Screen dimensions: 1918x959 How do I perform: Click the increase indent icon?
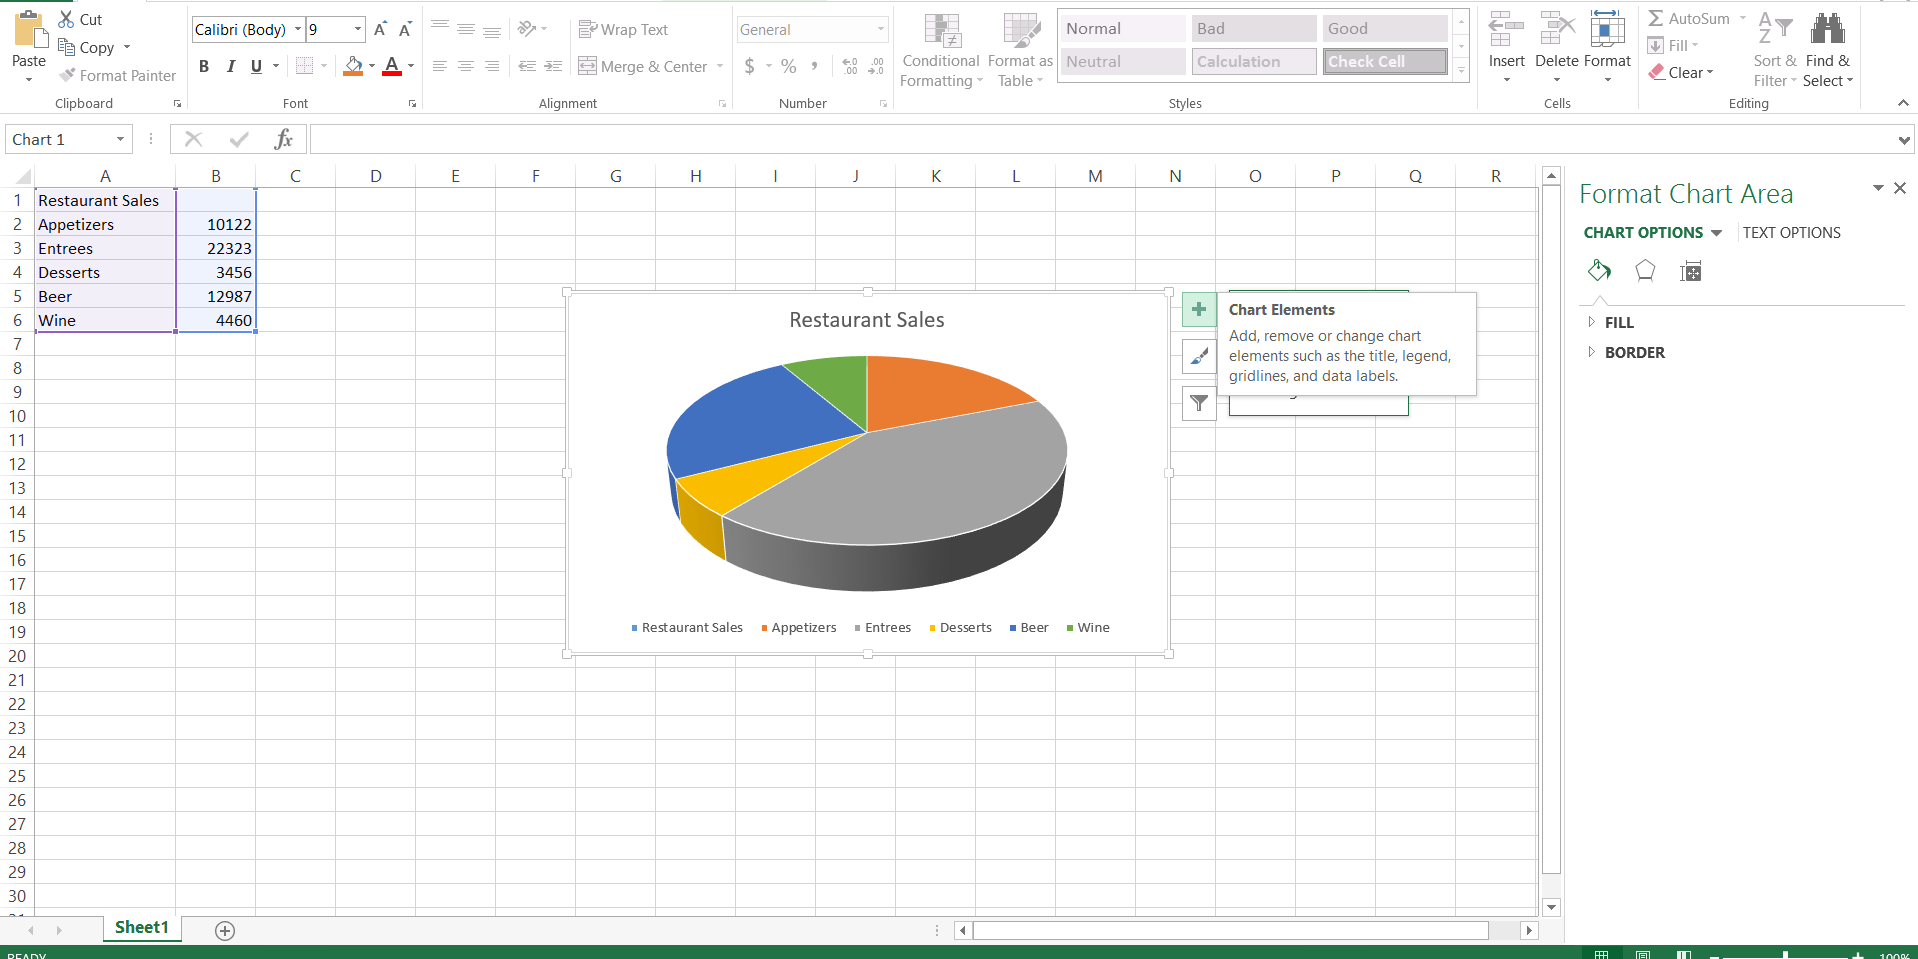[x=553, y=66]
